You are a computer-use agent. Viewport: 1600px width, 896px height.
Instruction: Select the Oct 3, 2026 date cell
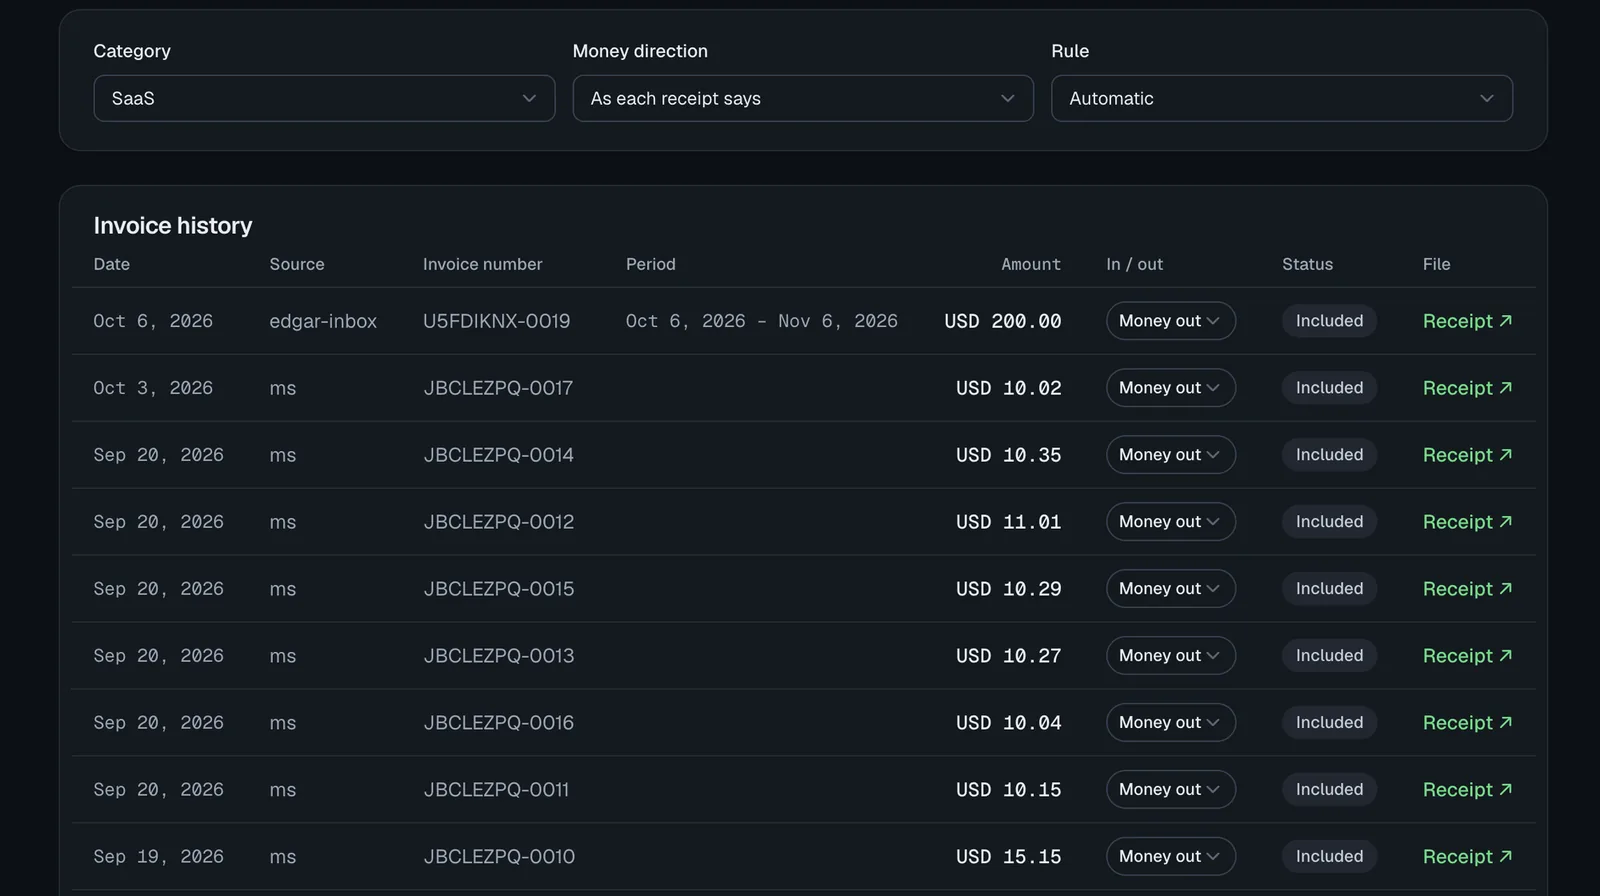coord(153,388)
